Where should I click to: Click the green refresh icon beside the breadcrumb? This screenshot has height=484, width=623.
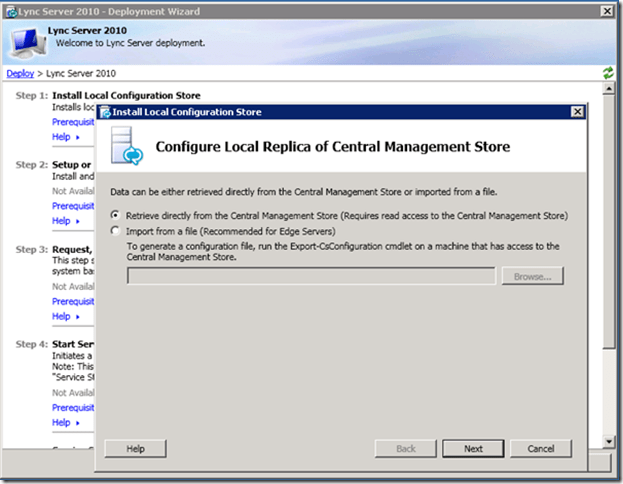608,73
